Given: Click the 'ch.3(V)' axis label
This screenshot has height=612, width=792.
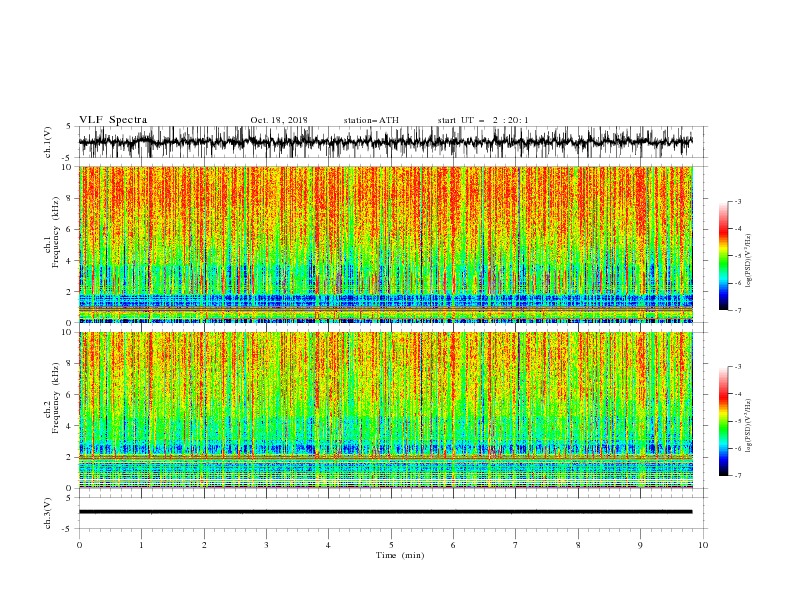Looking at the screenshot, I should [x=49, y=513].
